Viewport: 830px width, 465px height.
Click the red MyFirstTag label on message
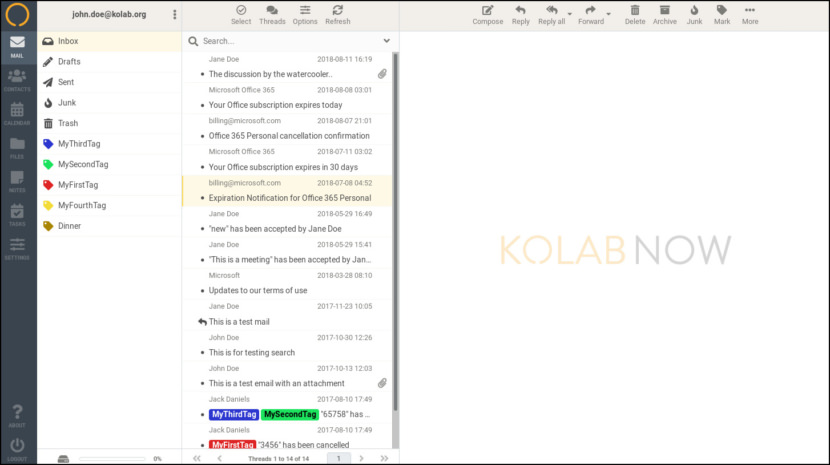[x=232, y=445]
